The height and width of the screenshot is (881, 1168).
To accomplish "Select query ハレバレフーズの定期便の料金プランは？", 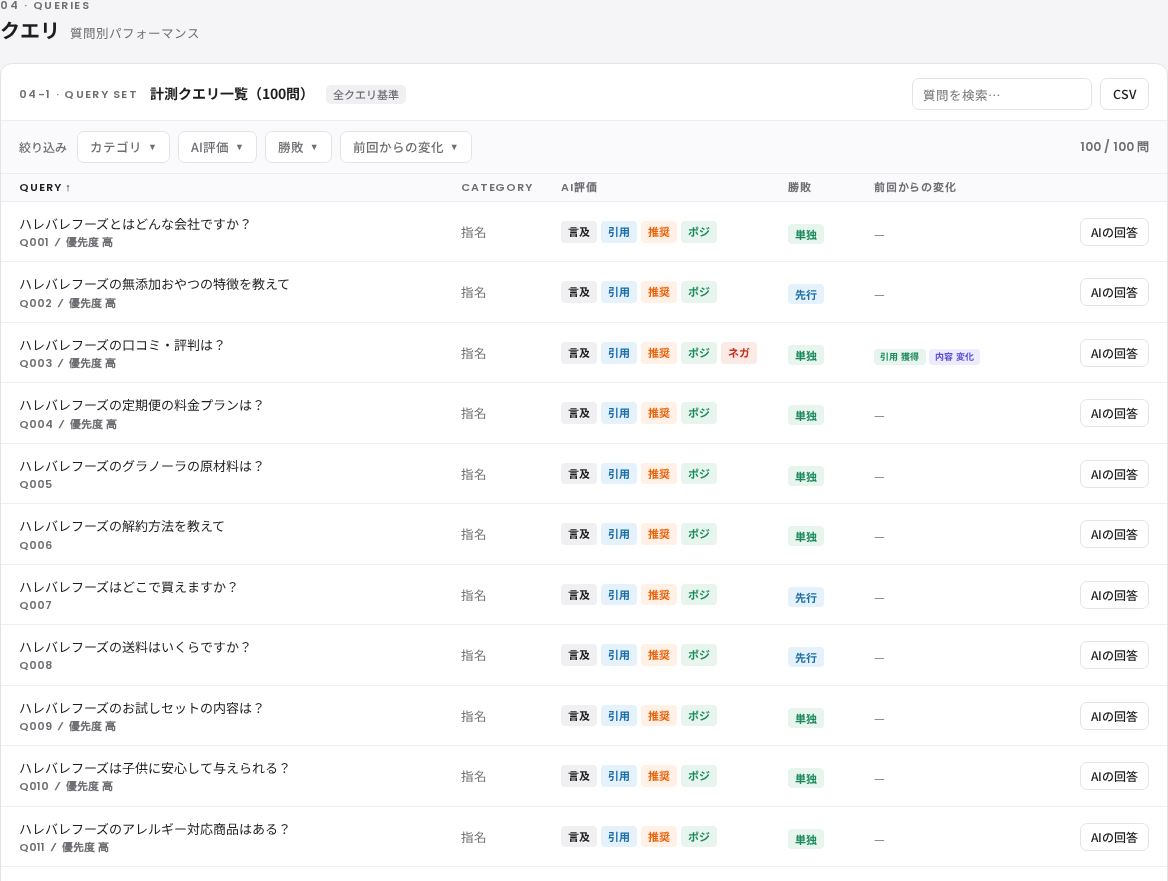I will [x=142, y=406].
